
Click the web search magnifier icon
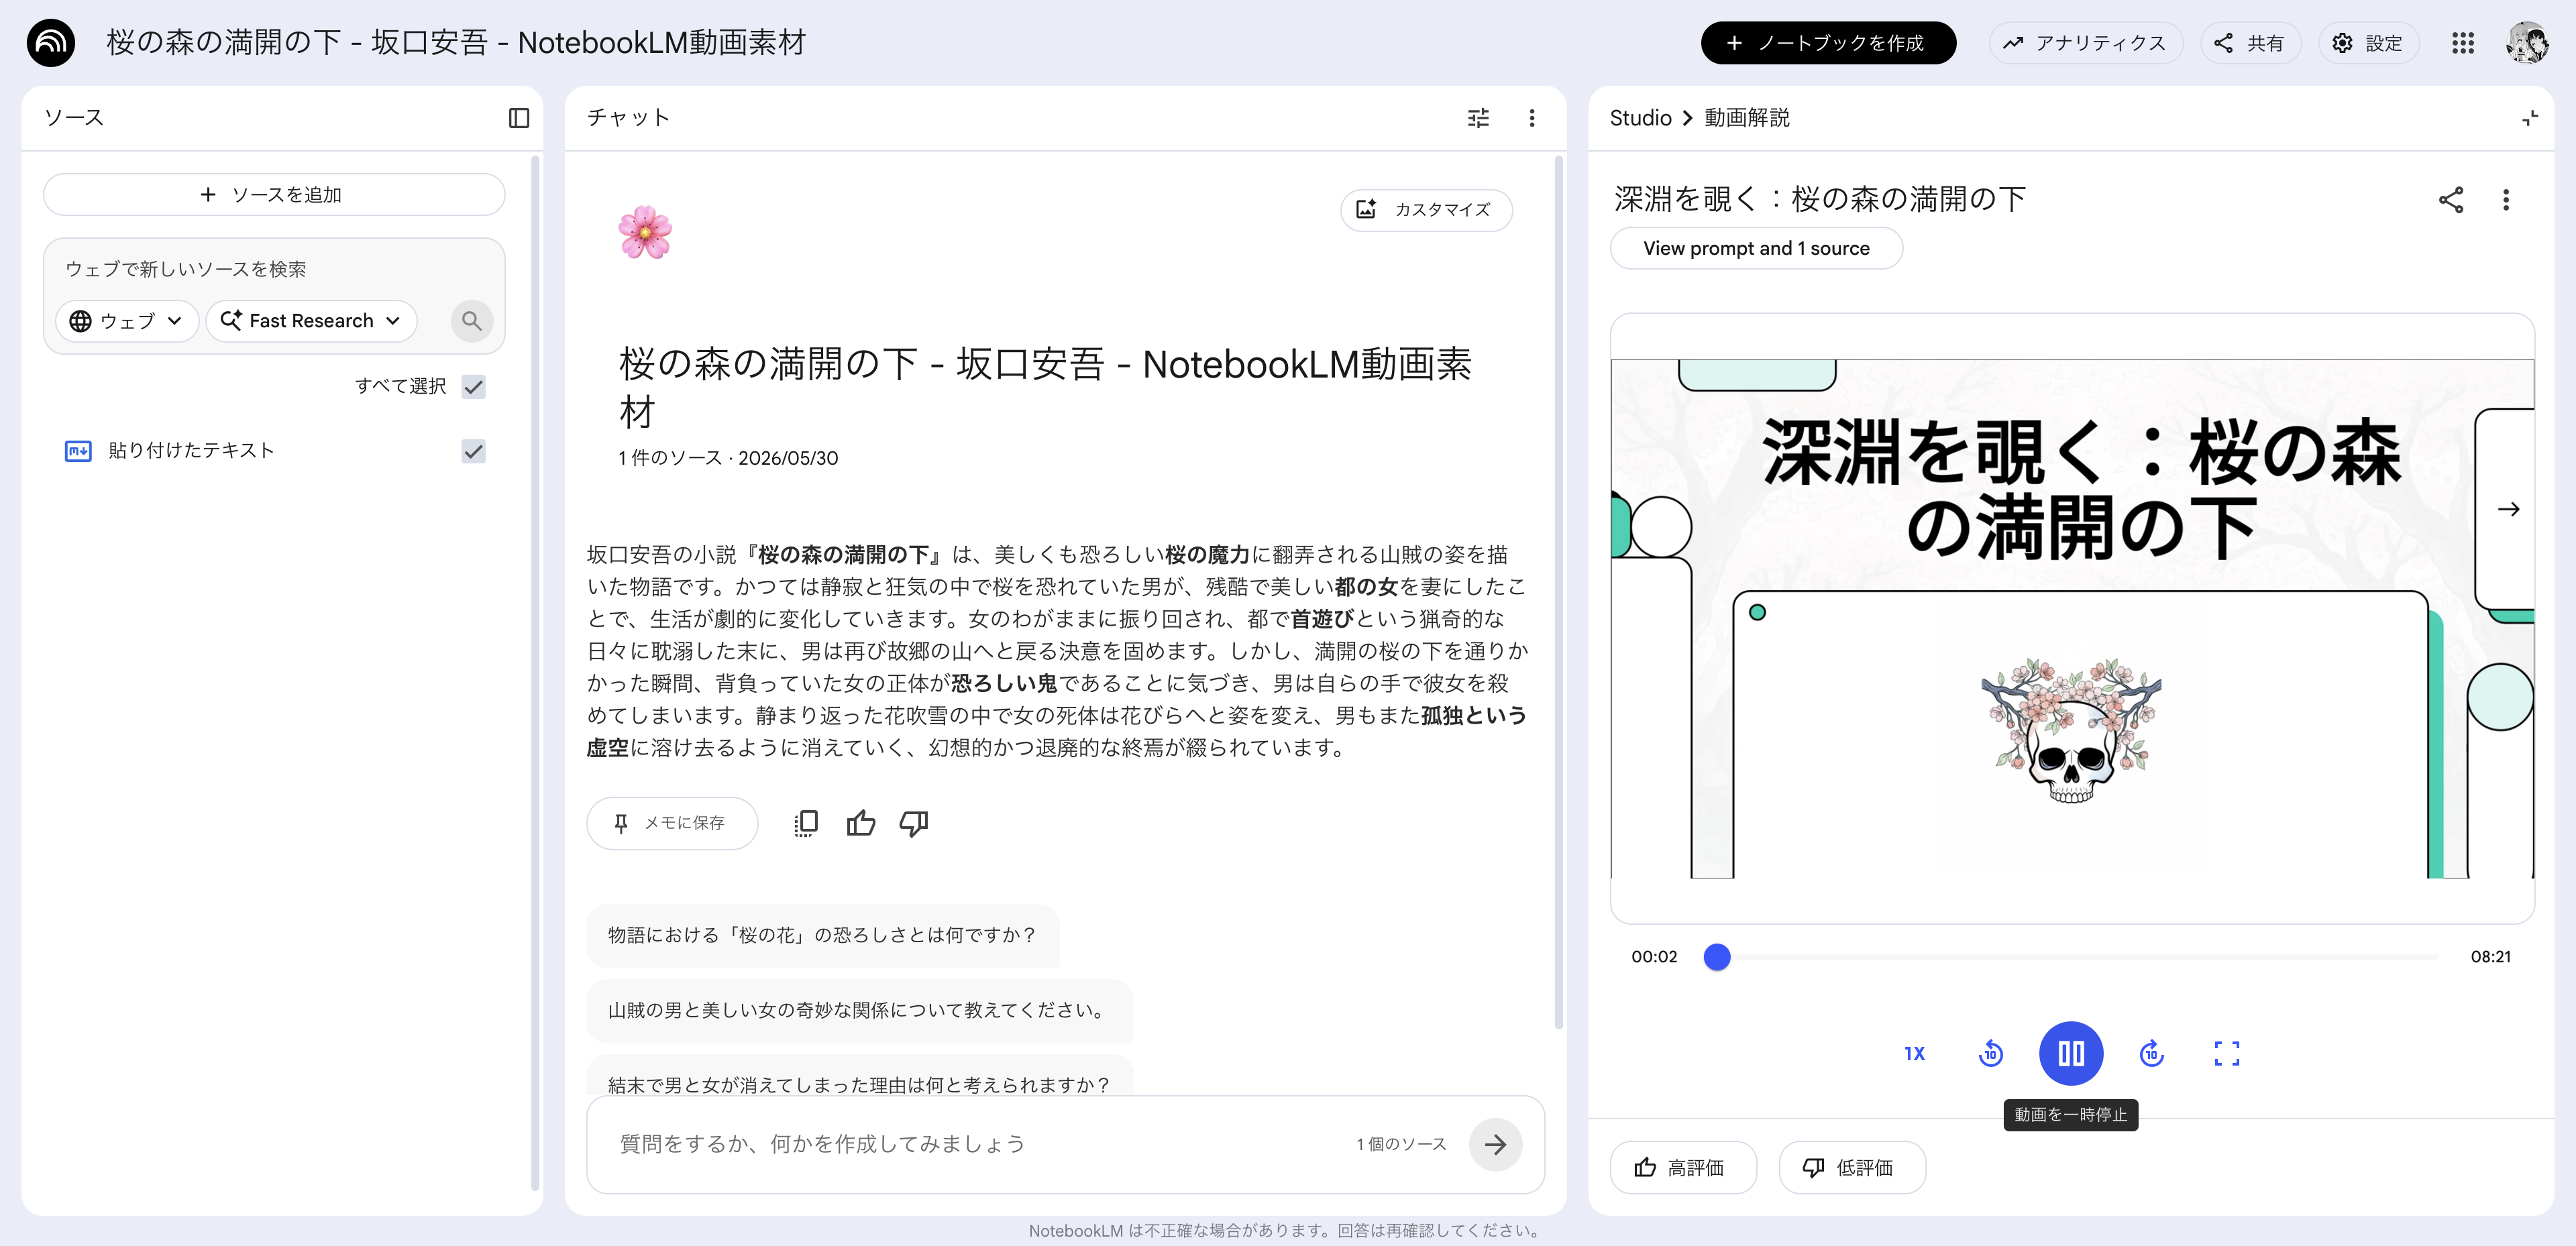point(471,321)
